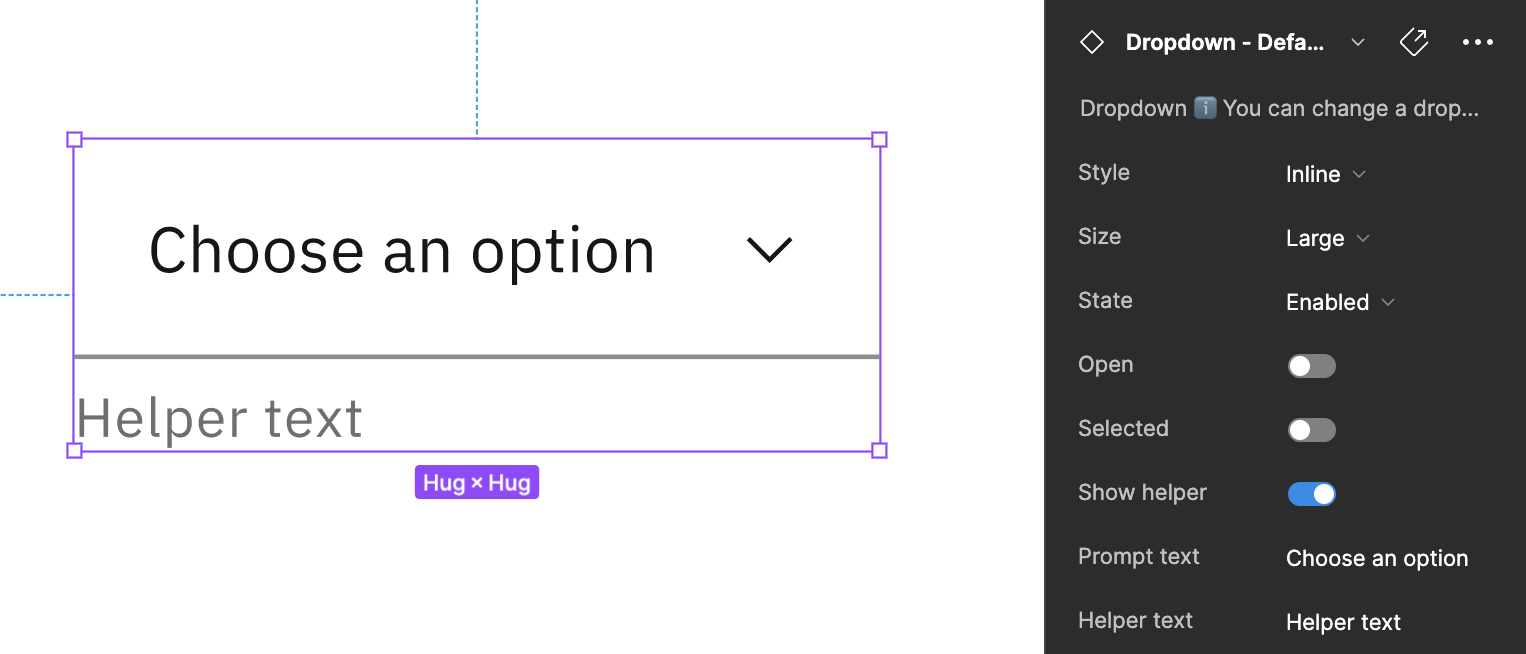1526x654 pixels.
Task: Click the info icon beside Dropdown description
Action: coord(1205,108)
